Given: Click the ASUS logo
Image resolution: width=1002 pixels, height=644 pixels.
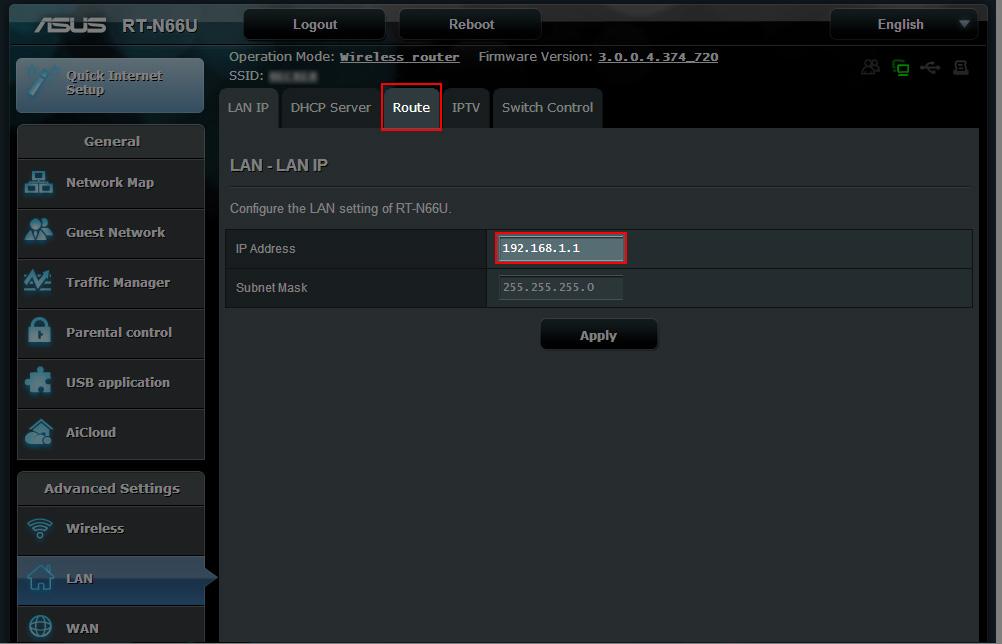Looking at the screenshot, I should [70, 25].
